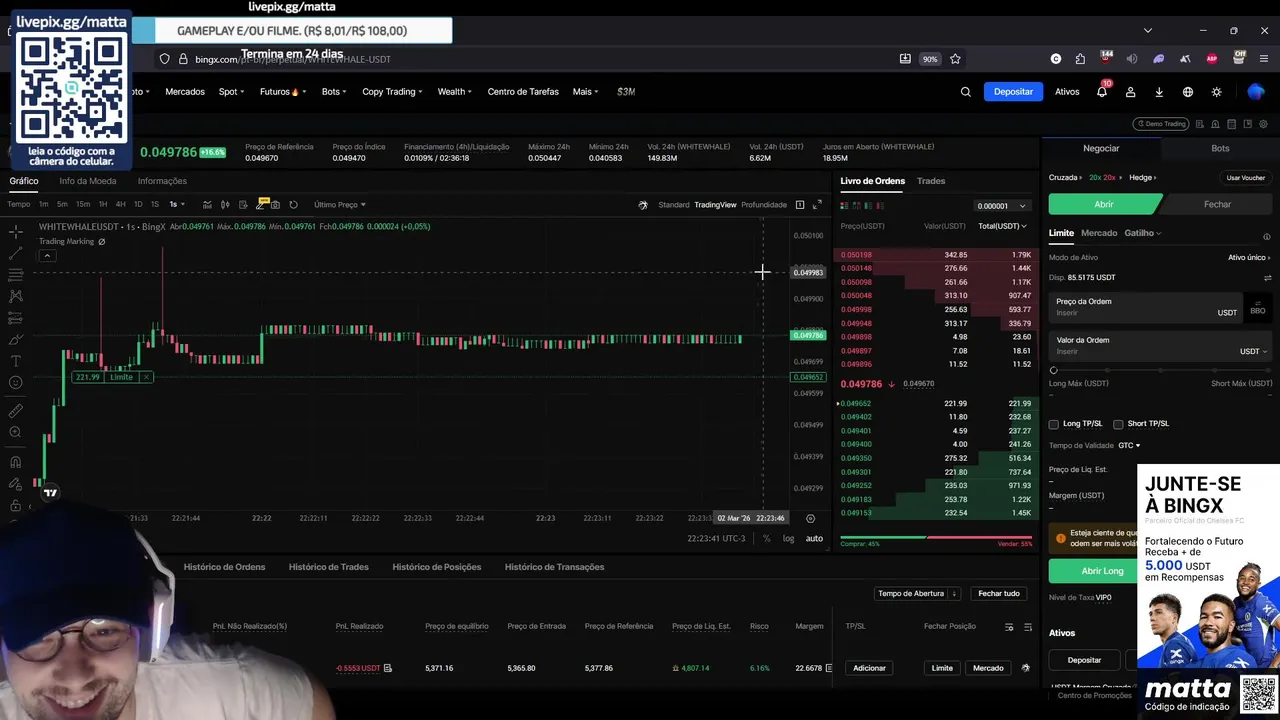1280x720 pixels.
Task: Click the transfer arrows beside available balance
Action: pyautogui.click(x=1267, y=277)
